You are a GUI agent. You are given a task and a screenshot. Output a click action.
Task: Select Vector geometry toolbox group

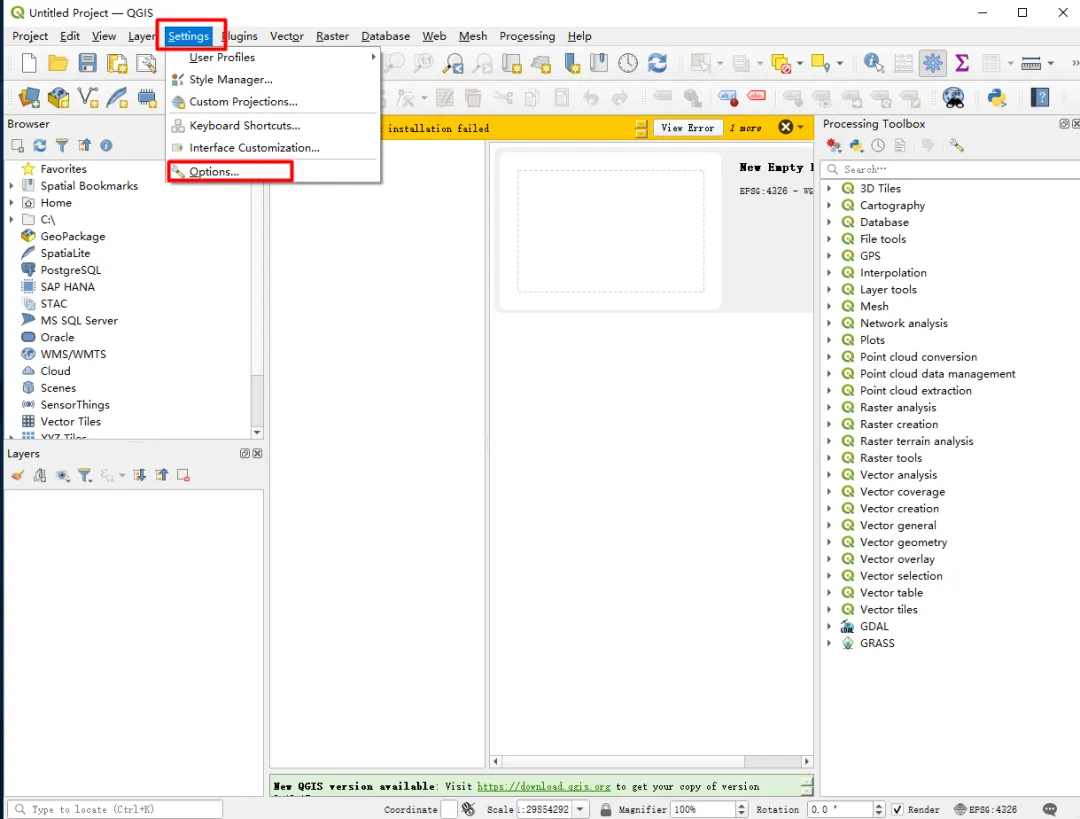pyautogui.click(x=903, y=542)
